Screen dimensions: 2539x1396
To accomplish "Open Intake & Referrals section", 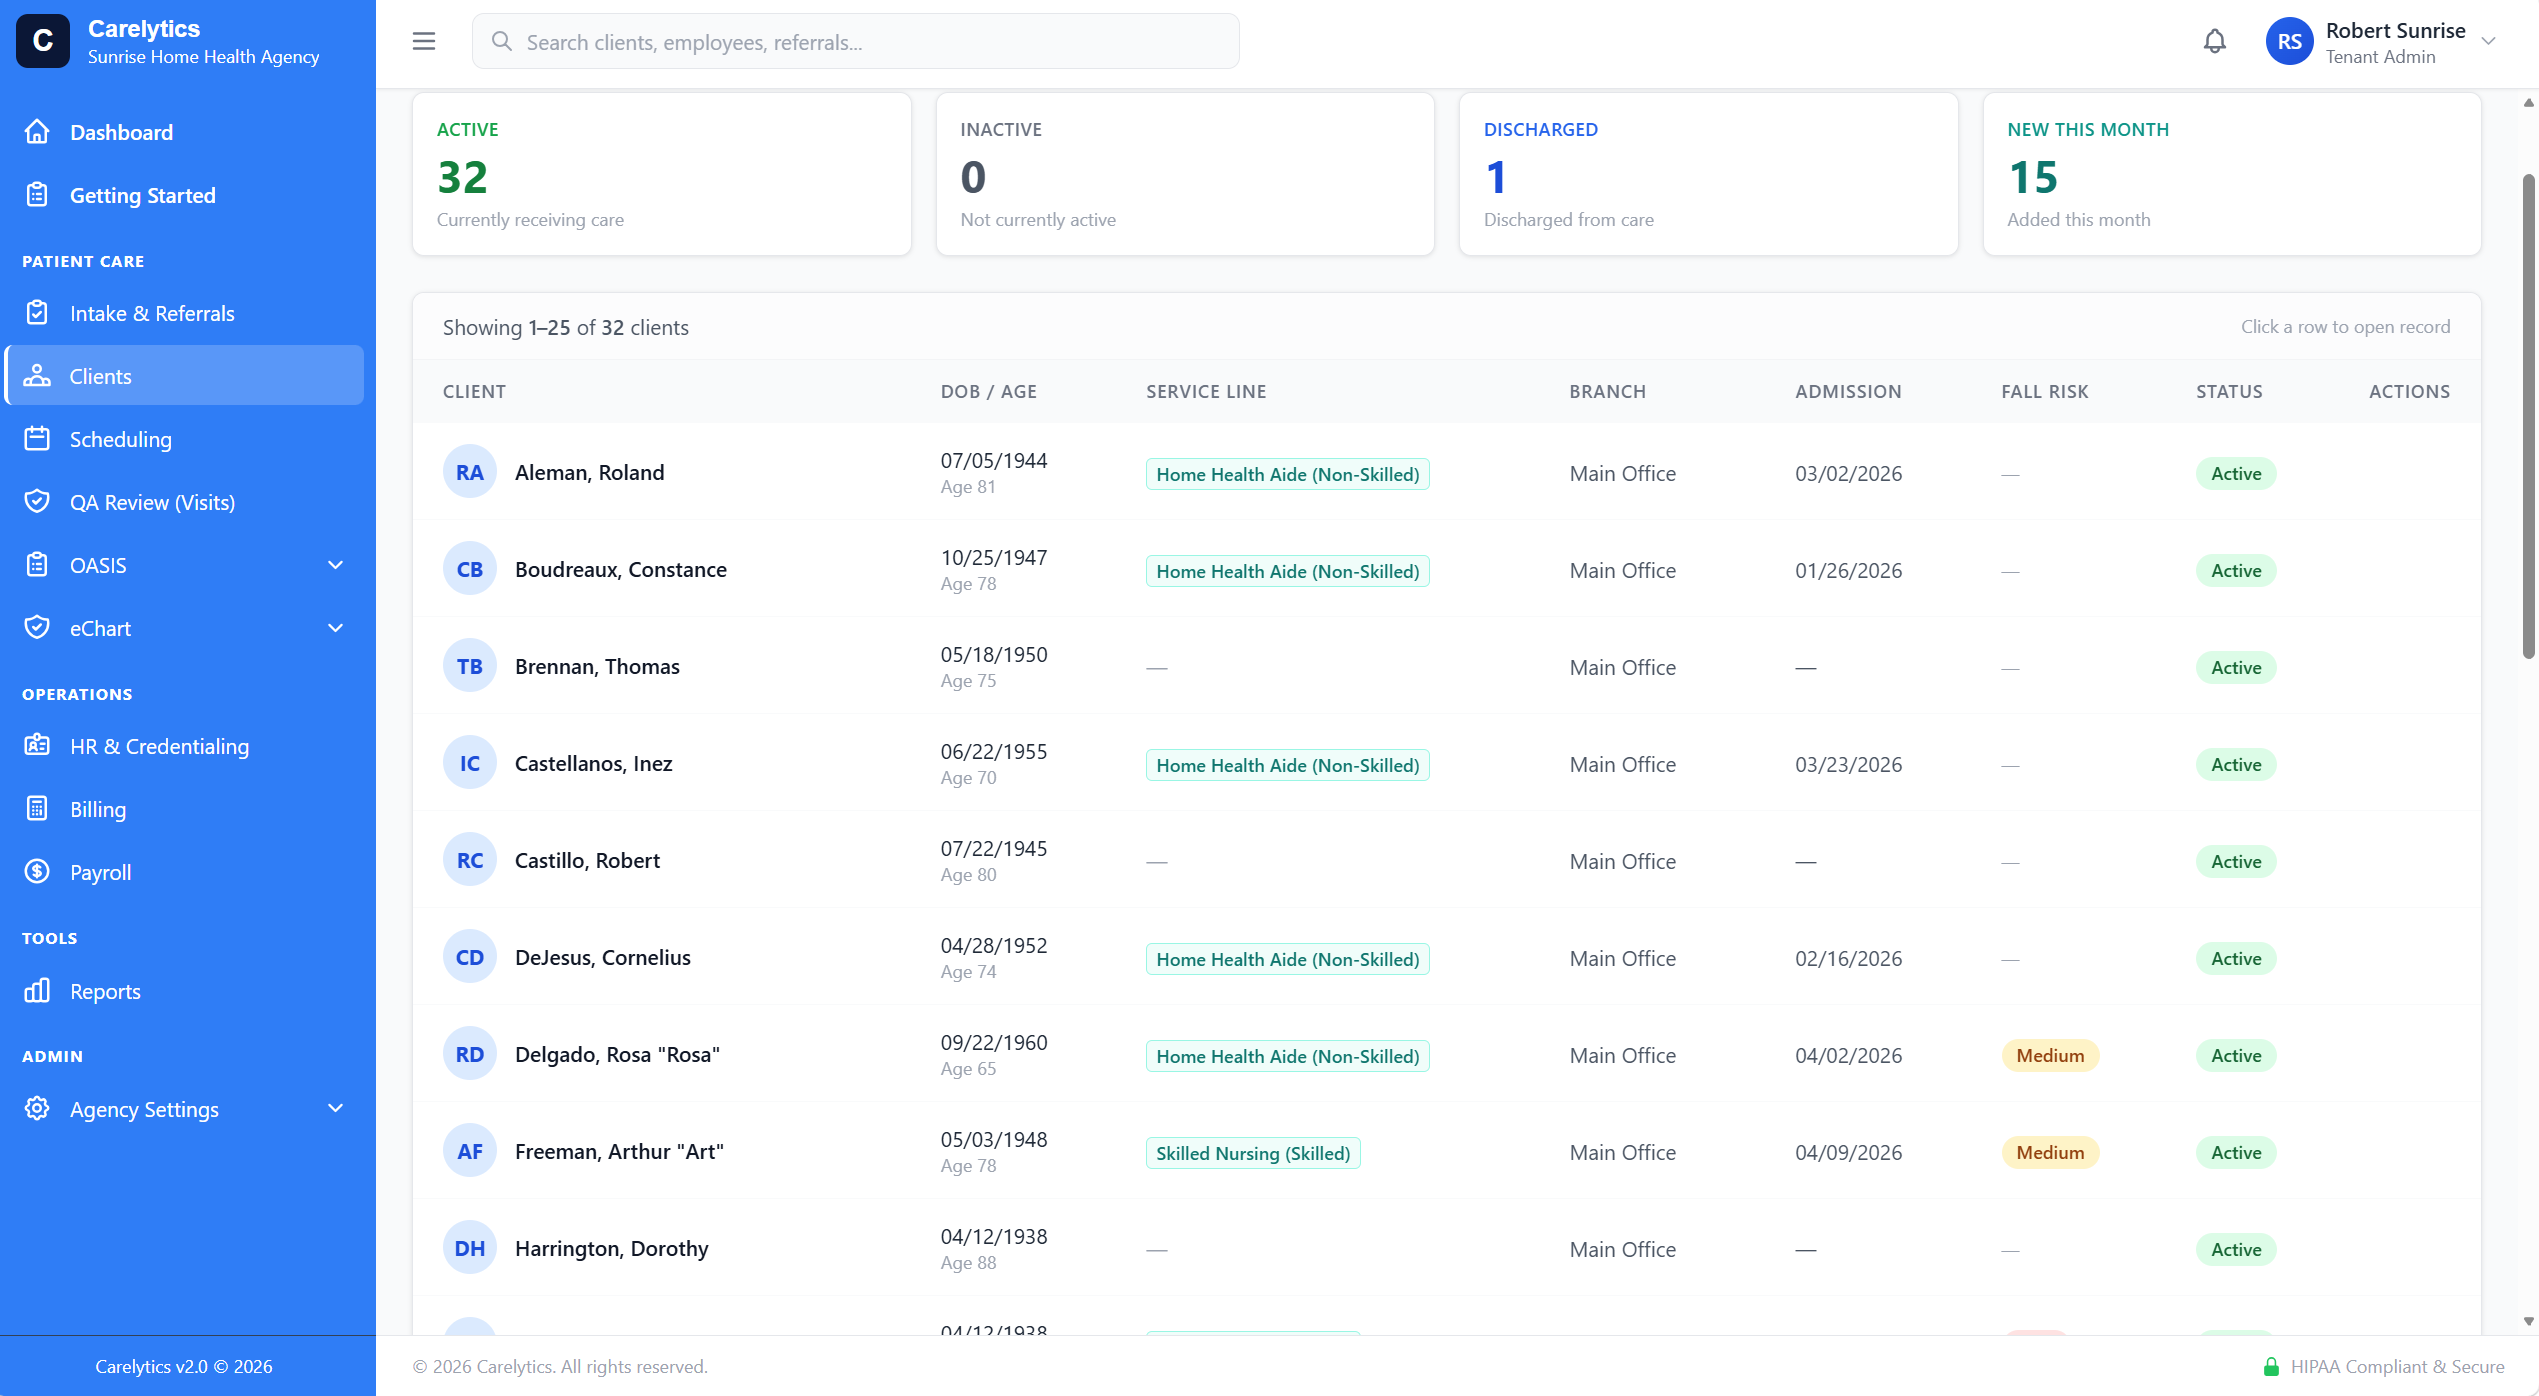I will click(185, 313).
